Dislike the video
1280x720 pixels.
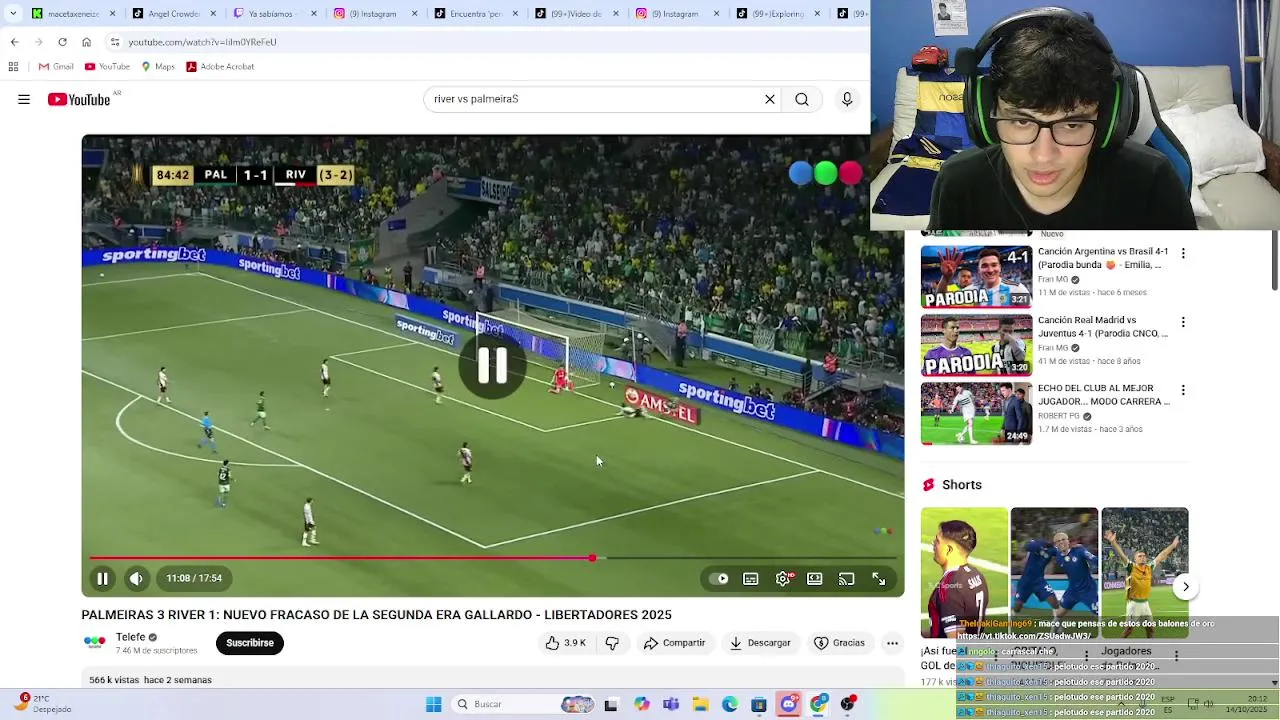(x=612, y=643)
